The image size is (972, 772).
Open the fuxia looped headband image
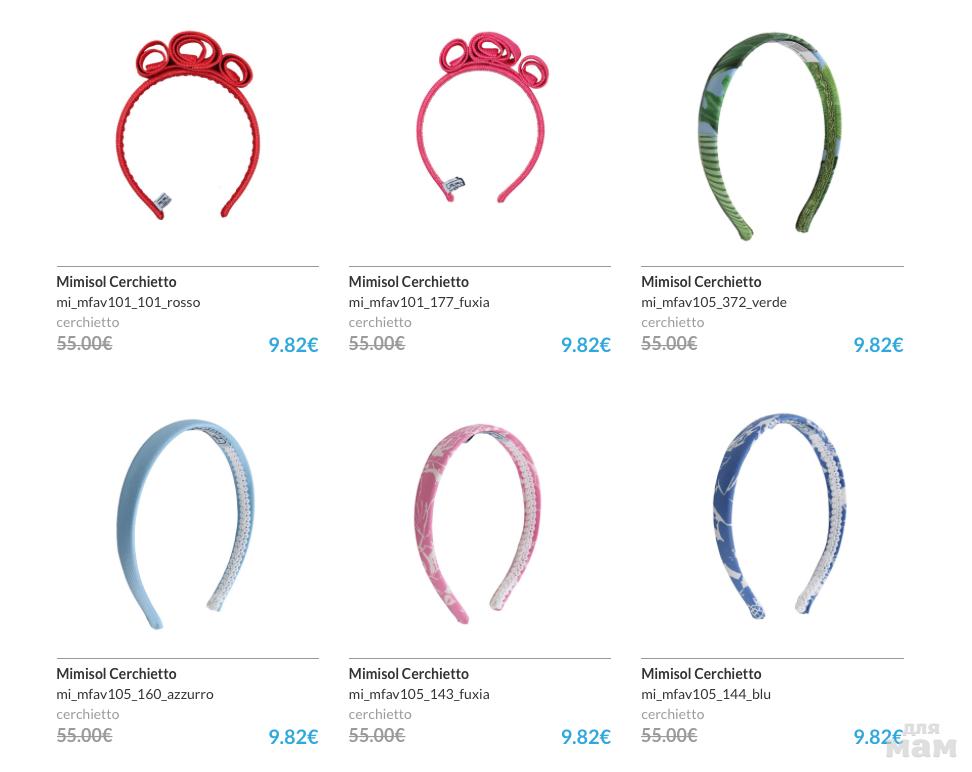pos(482,118)
